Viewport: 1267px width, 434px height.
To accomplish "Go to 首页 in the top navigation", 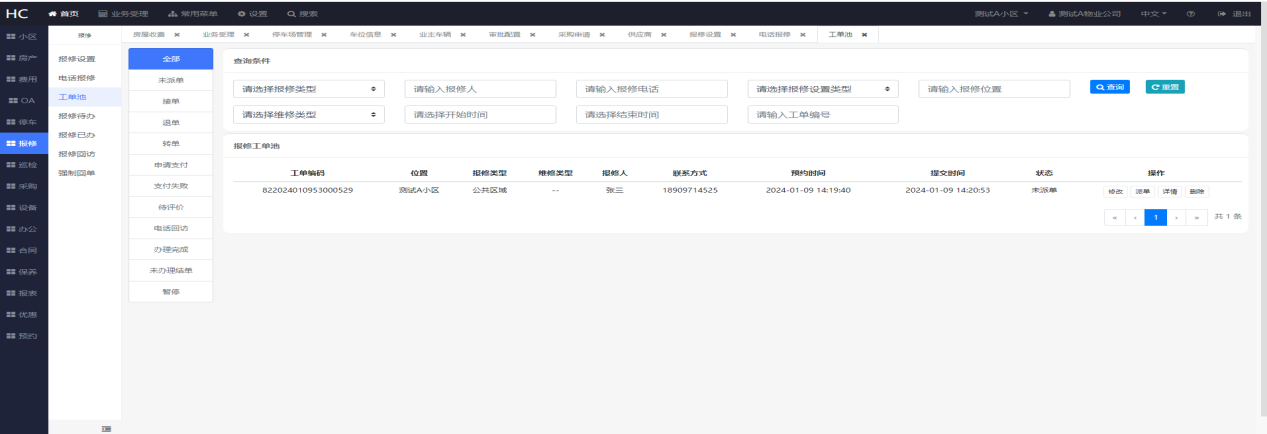I will click(x=63, y=13).
